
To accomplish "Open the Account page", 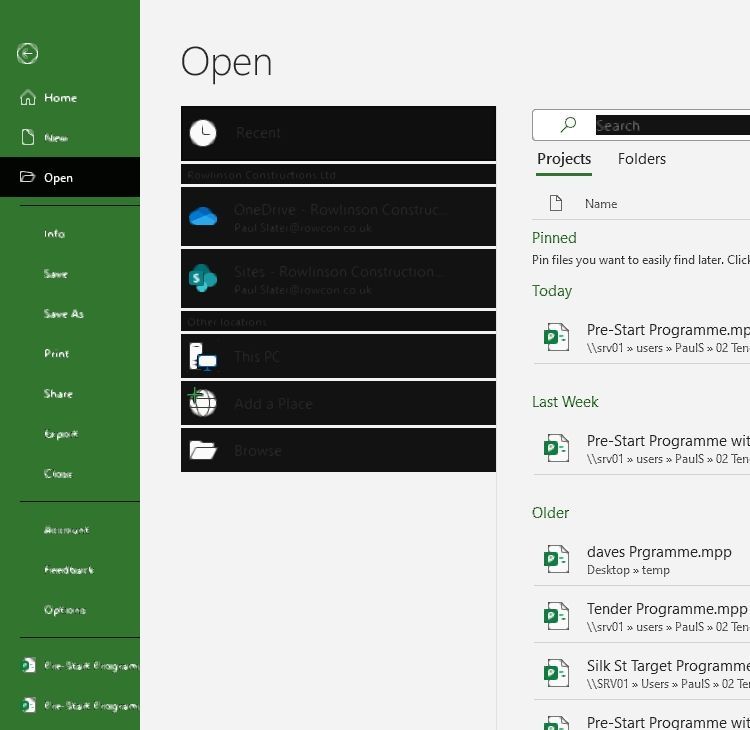I will [70, 530].
